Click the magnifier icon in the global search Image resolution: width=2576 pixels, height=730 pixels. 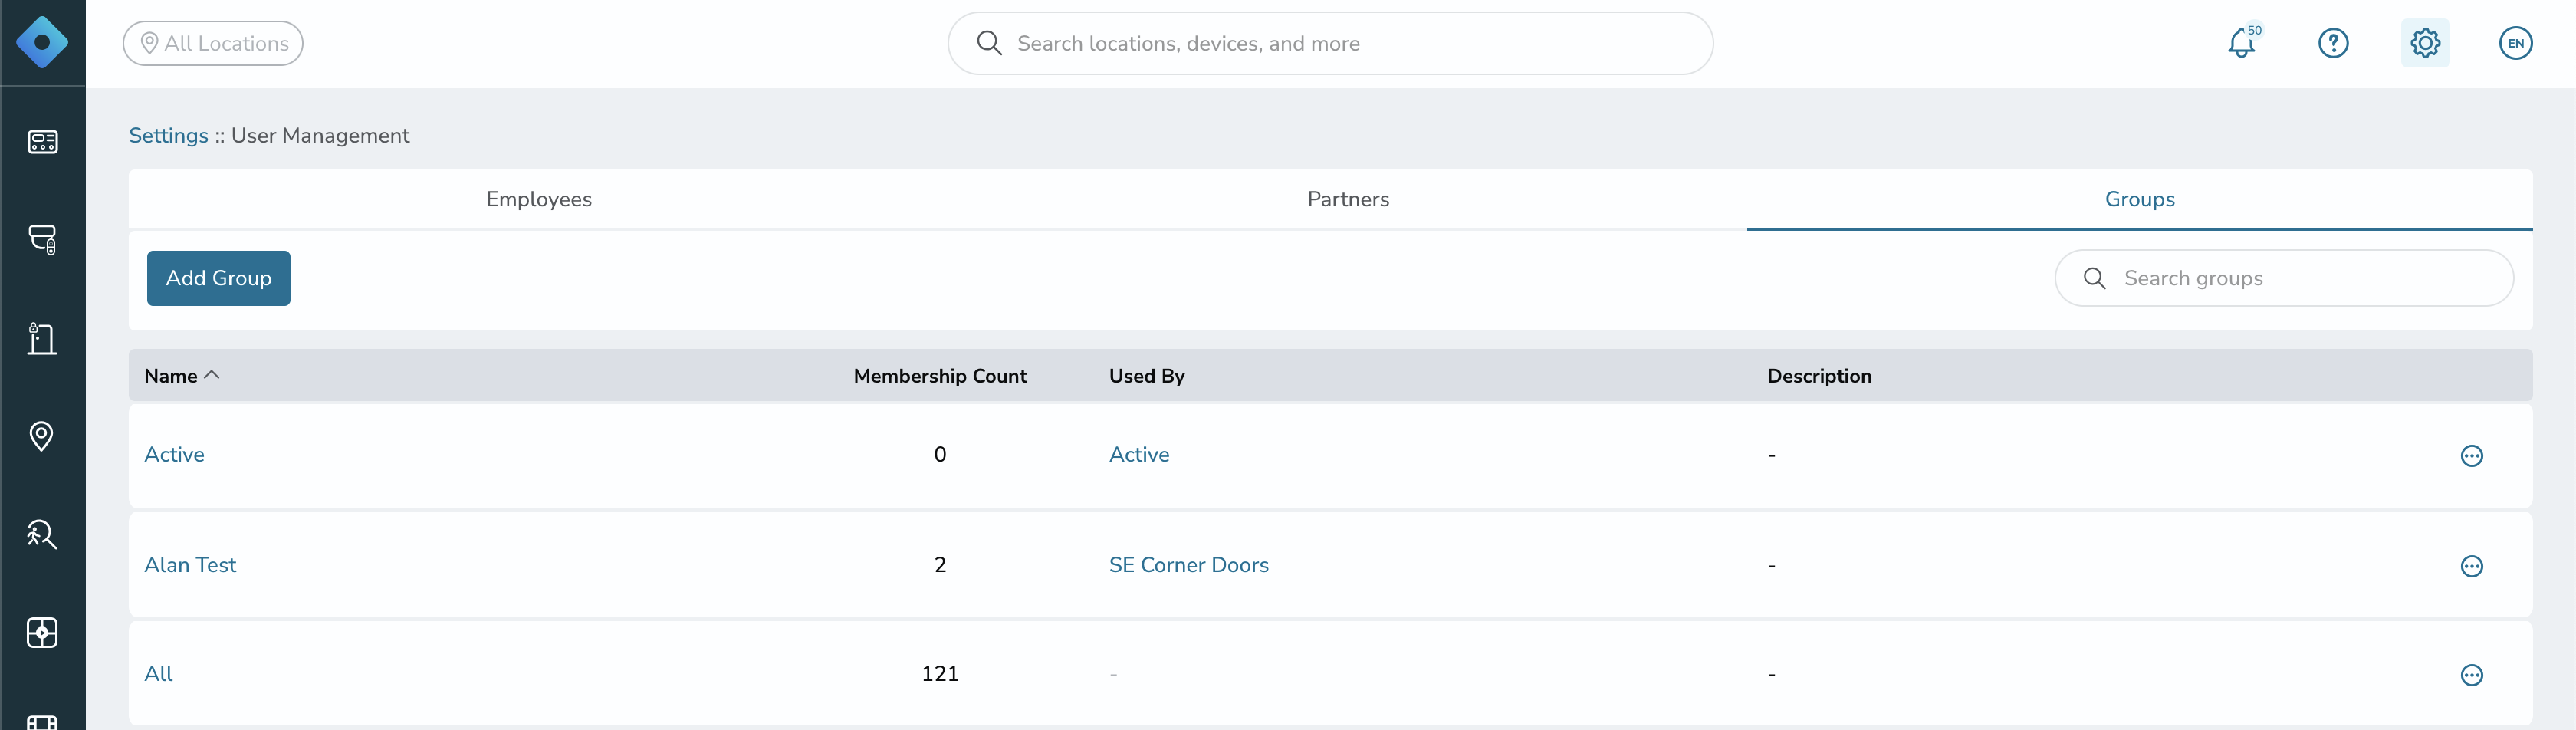point(989,43)
